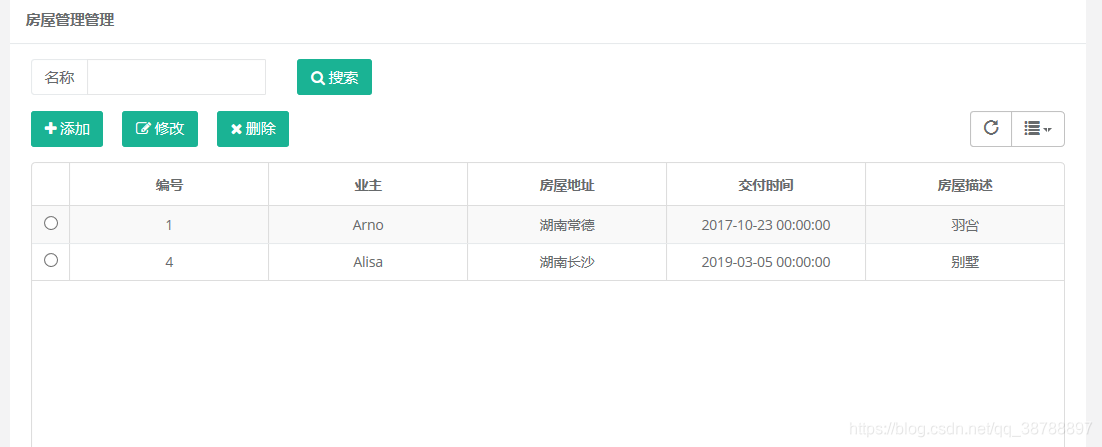Click the 湖南常德 address cell
The width and height of the screenshot is (1102, 447).
(x=567, y=225)
